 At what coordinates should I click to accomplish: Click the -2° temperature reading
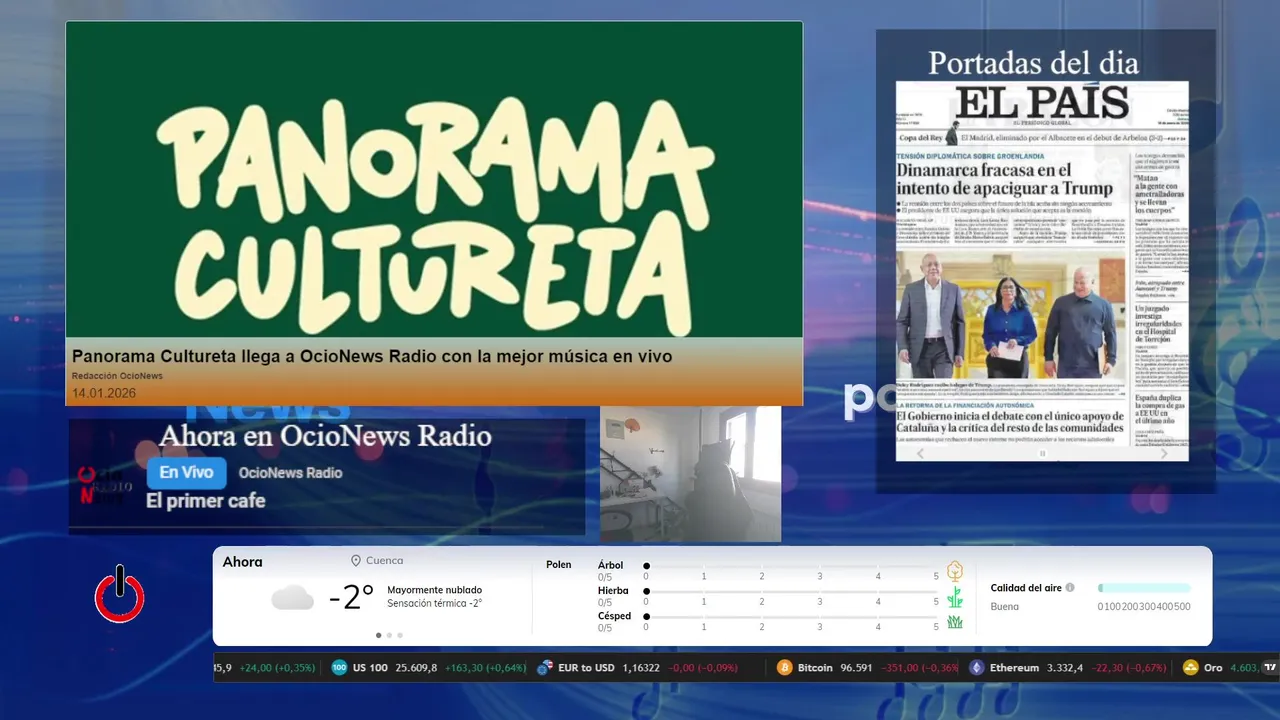351,598
